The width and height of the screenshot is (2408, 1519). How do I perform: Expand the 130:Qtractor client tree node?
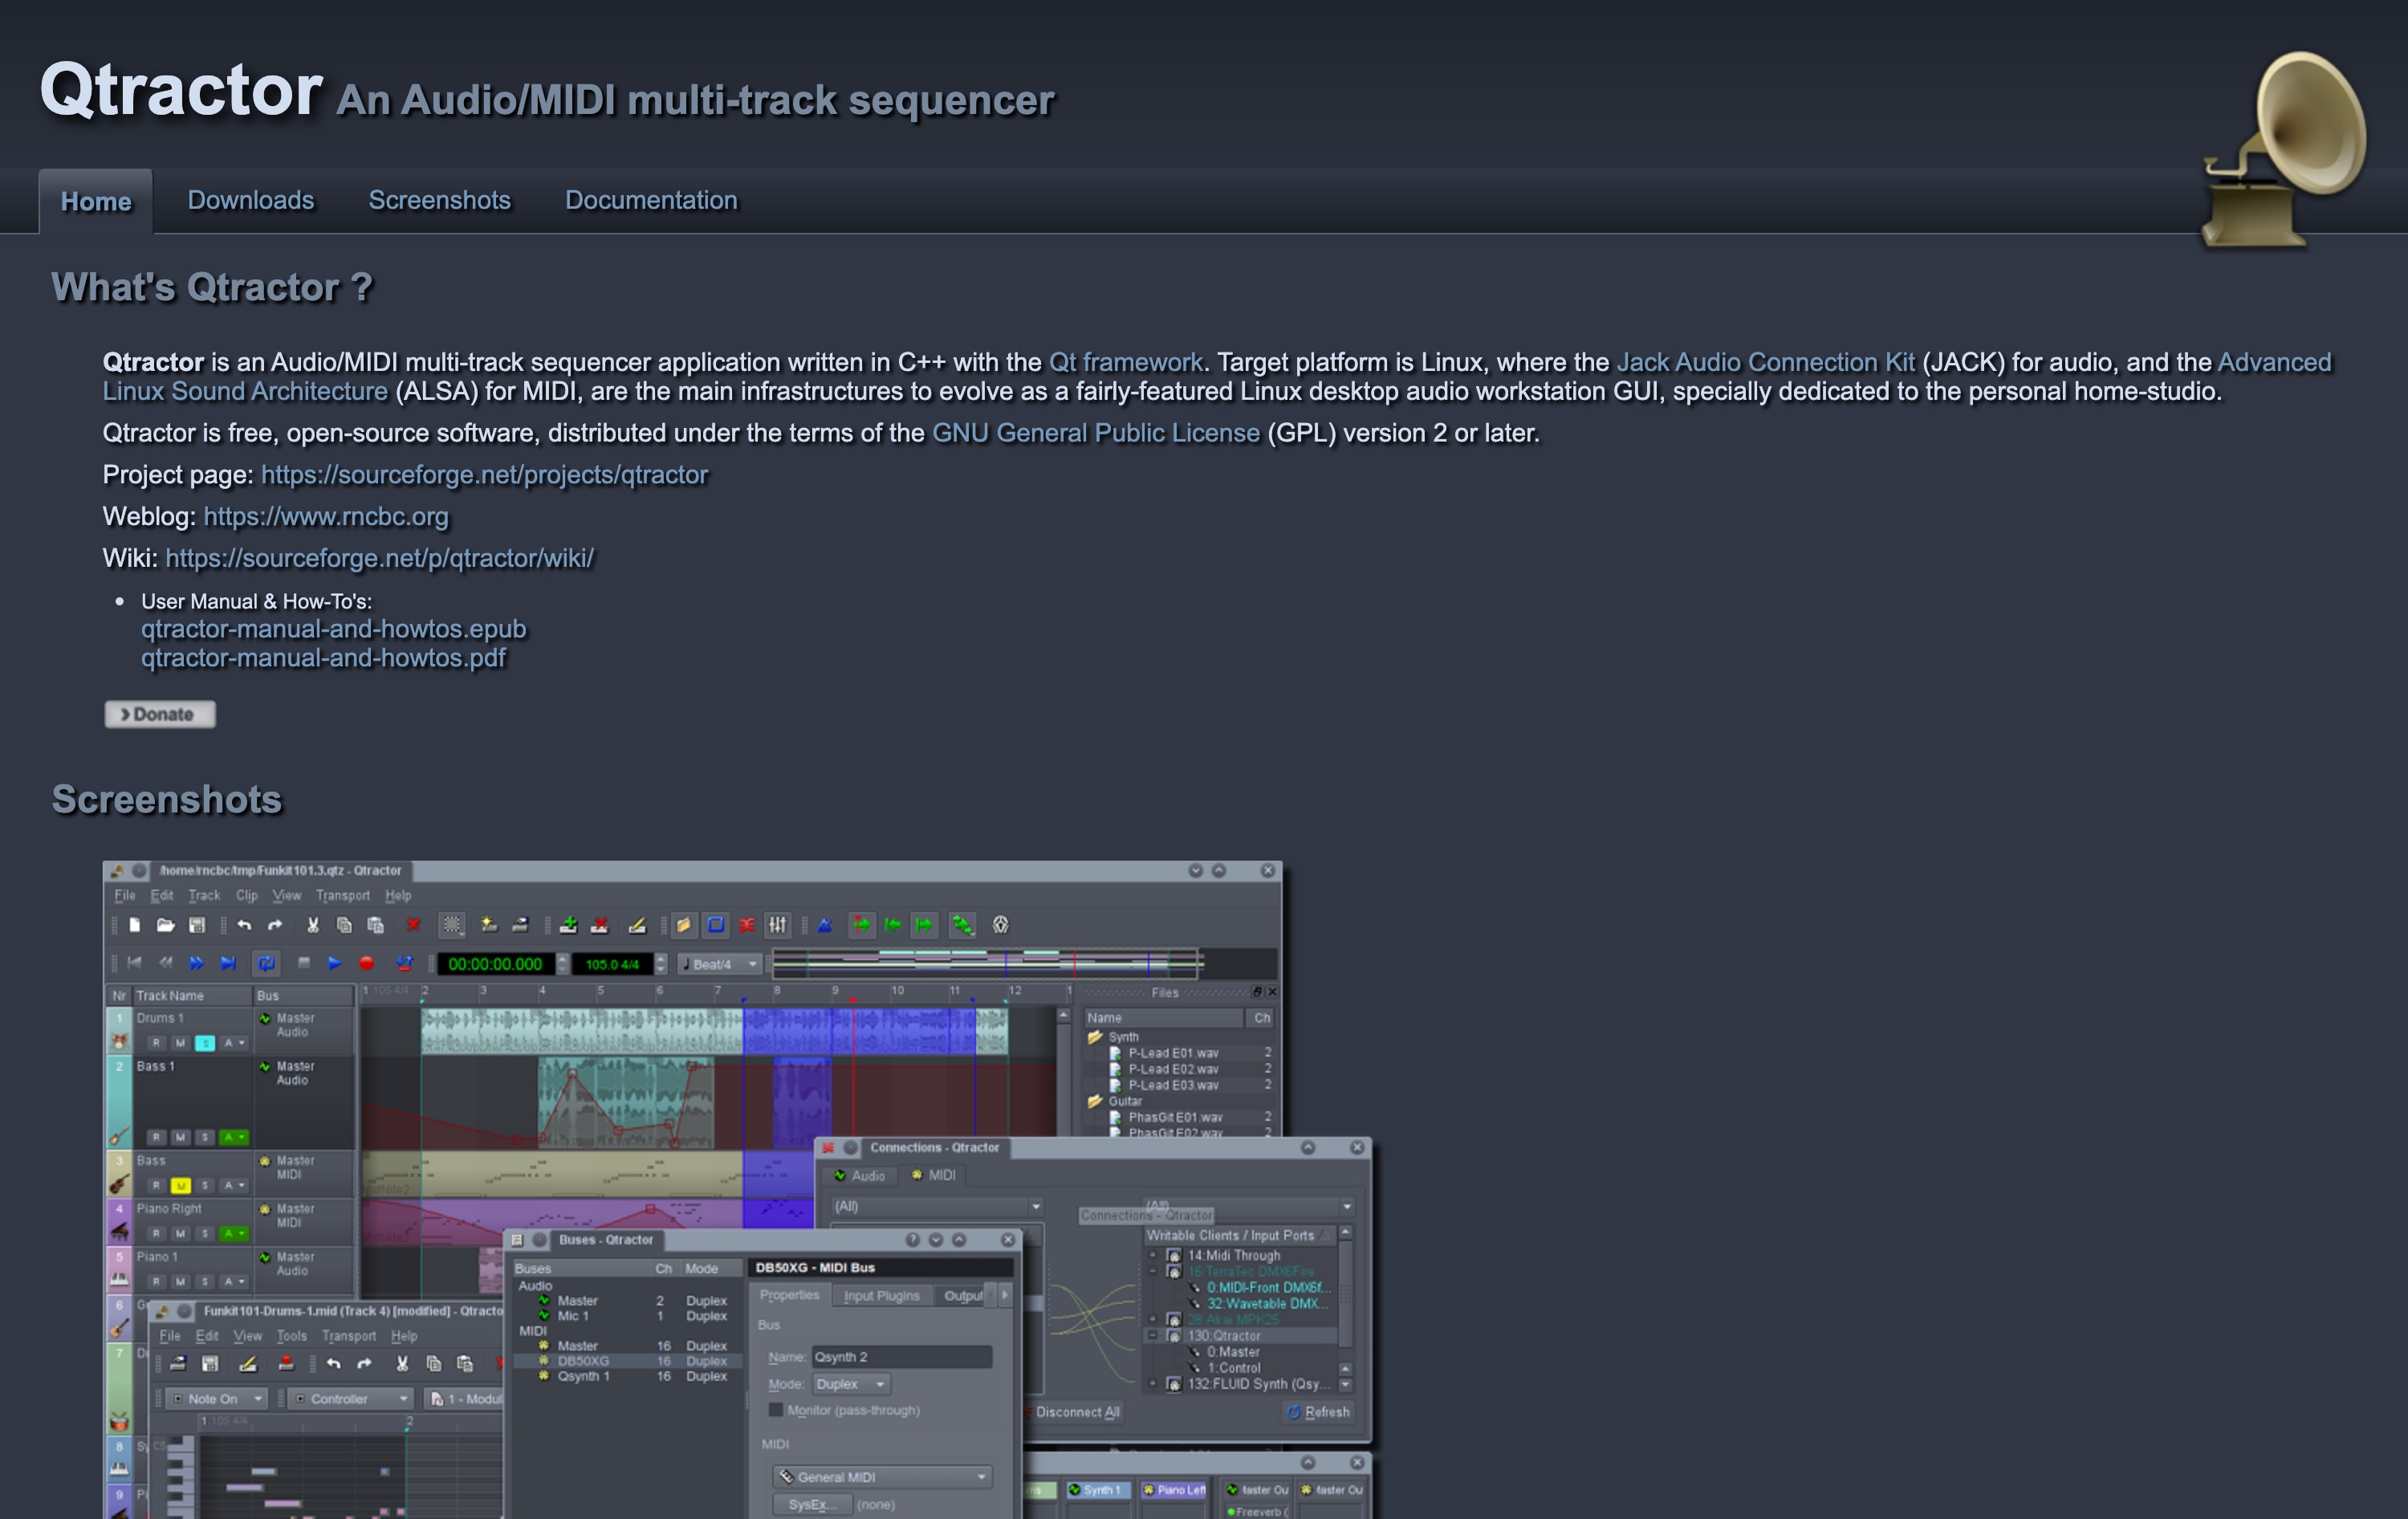tap(1152, 1336)
